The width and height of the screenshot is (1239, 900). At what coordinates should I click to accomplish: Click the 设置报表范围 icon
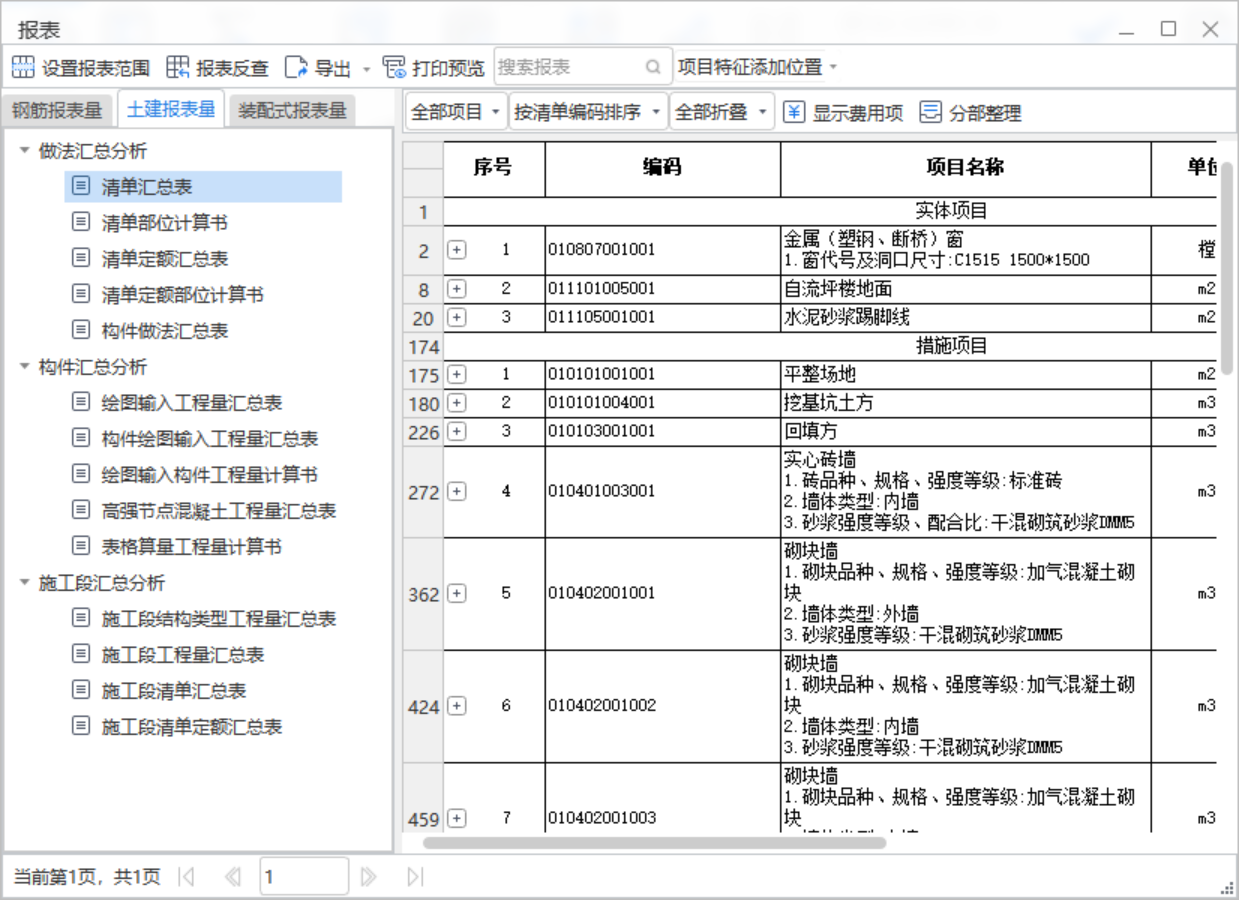coord(22,67)
